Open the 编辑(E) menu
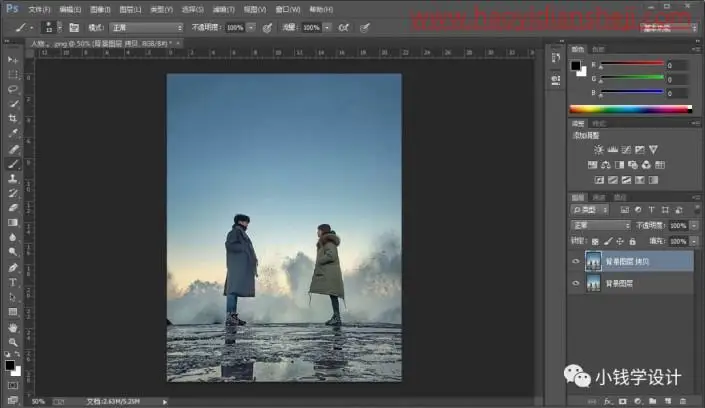The width and height of the screenshot is (705, 408). 70,9
